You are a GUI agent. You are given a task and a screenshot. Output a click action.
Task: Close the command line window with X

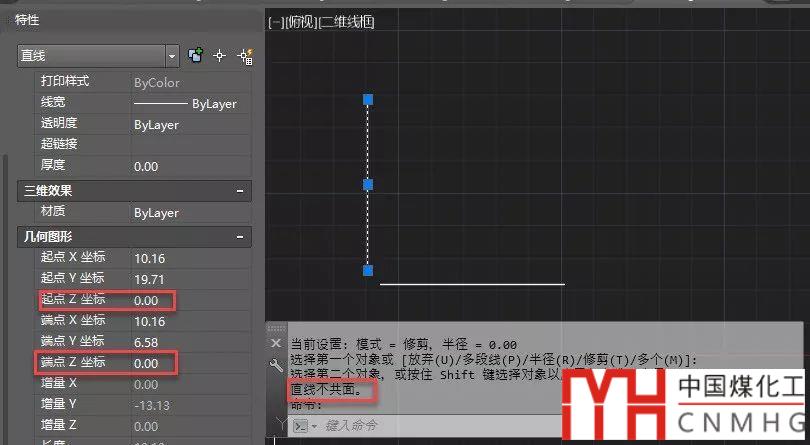tap(276, 343)
